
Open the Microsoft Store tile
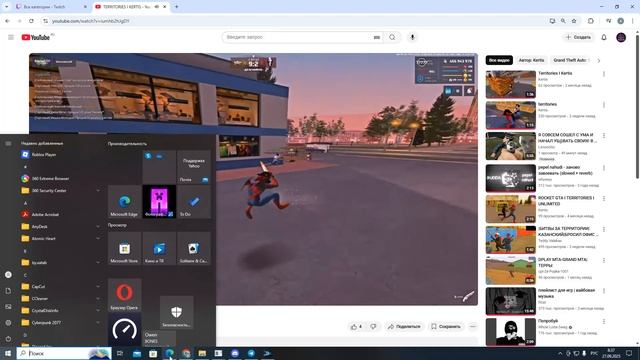(124, 249)
